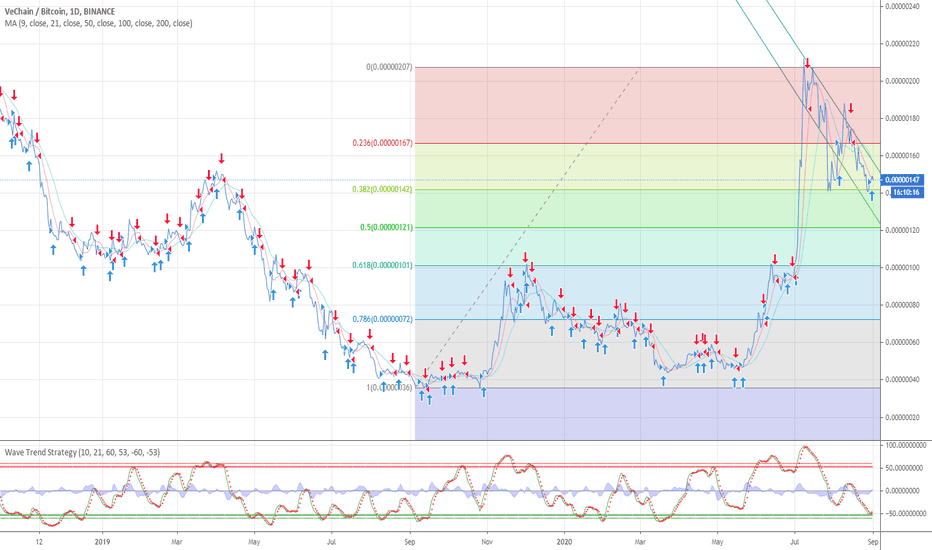Click 0.00000220 on the price axis

[x=902, y=43]
